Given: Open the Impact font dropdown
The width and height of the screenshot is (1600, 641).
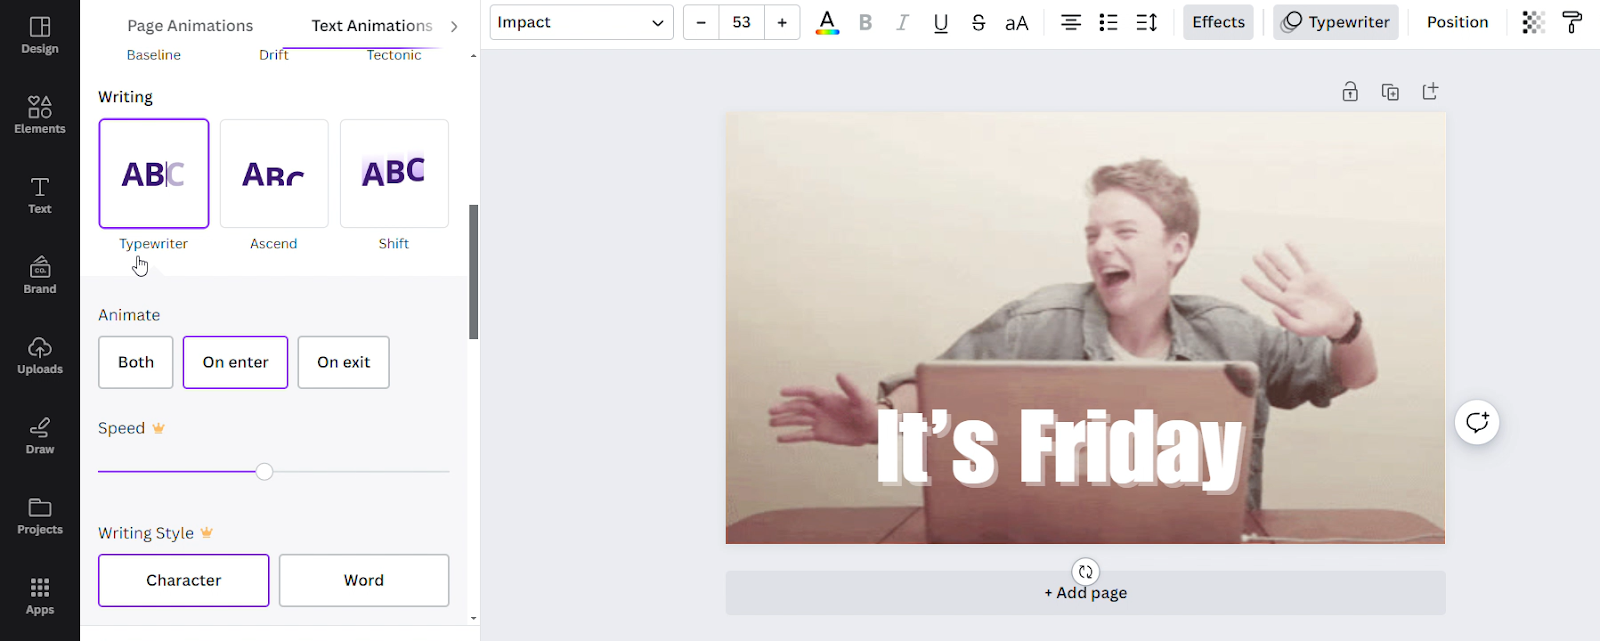Looking at the screenshot, I should coord(581,22).
